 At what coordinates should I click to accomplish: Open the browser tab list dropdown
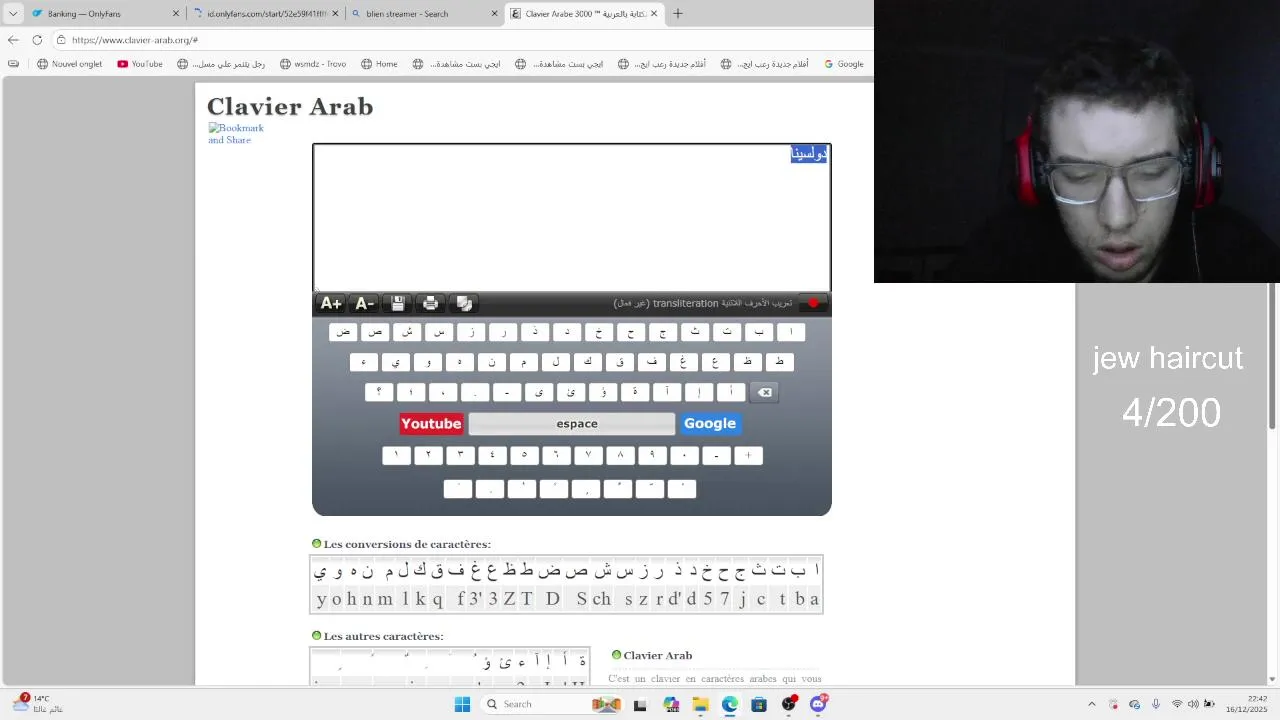[13, 14]
